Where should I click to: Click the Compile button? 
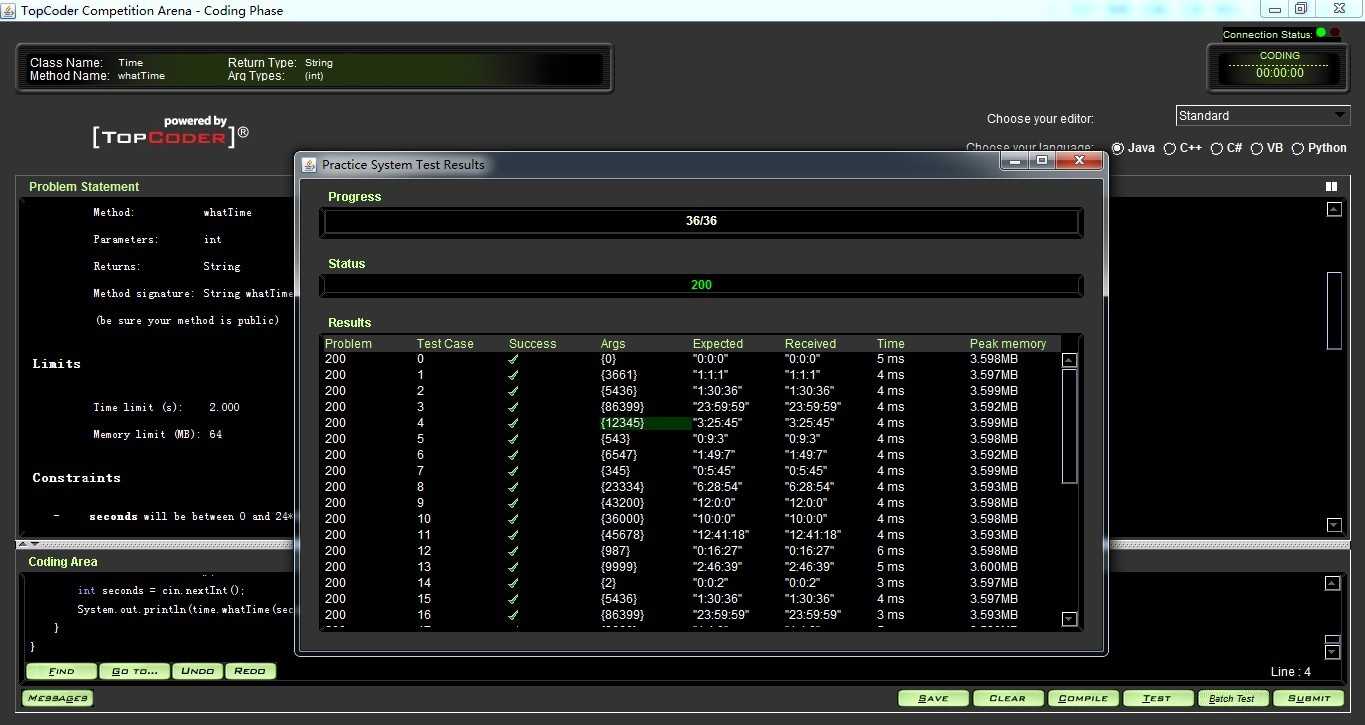[1083, 698]
